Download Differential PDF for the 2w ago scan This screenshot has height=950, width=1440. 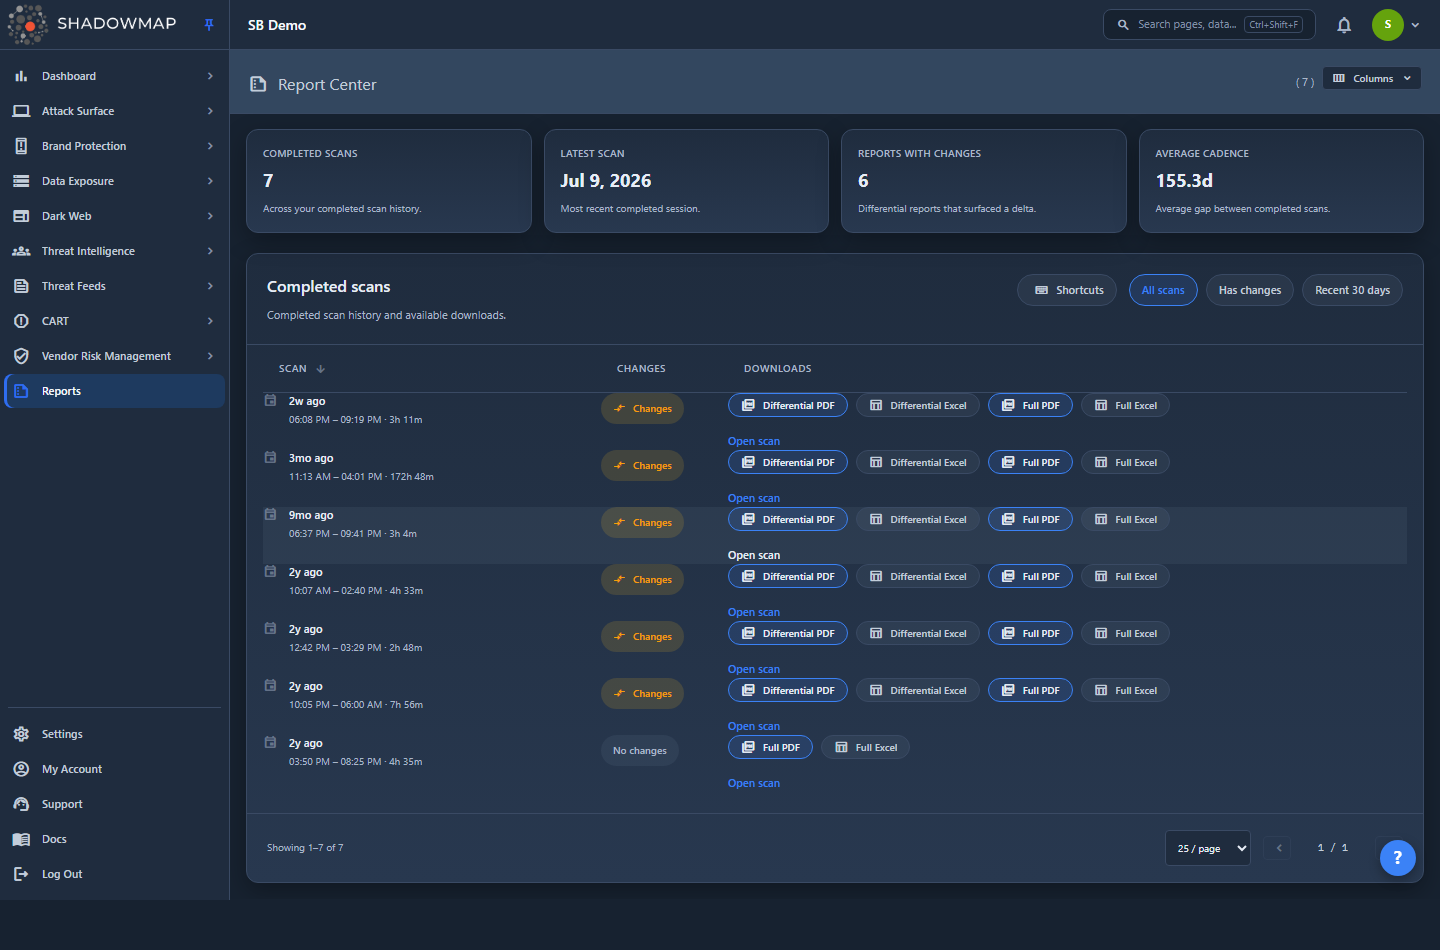788,405
